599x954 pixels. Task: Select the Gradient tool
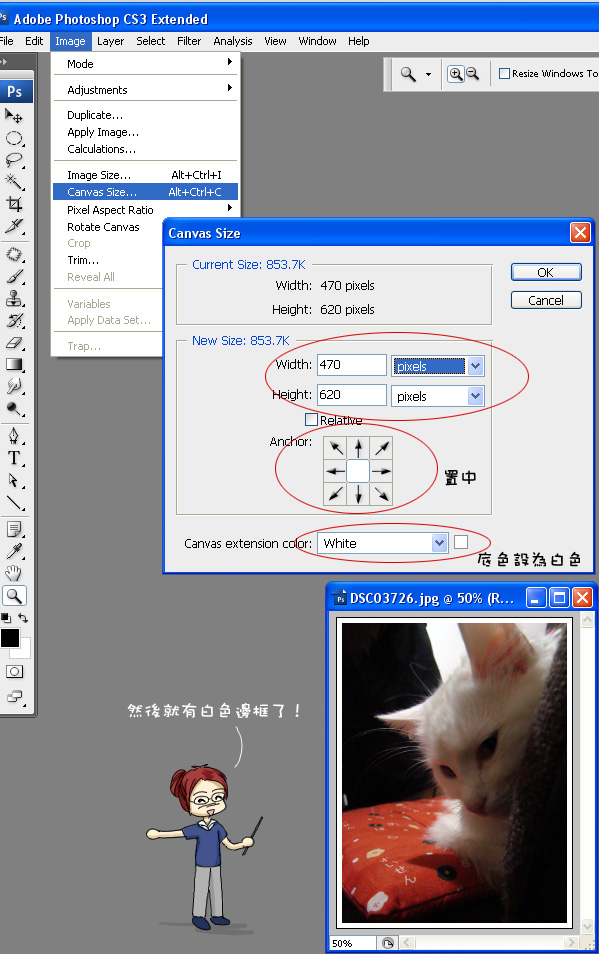click(x=14, y=364)
